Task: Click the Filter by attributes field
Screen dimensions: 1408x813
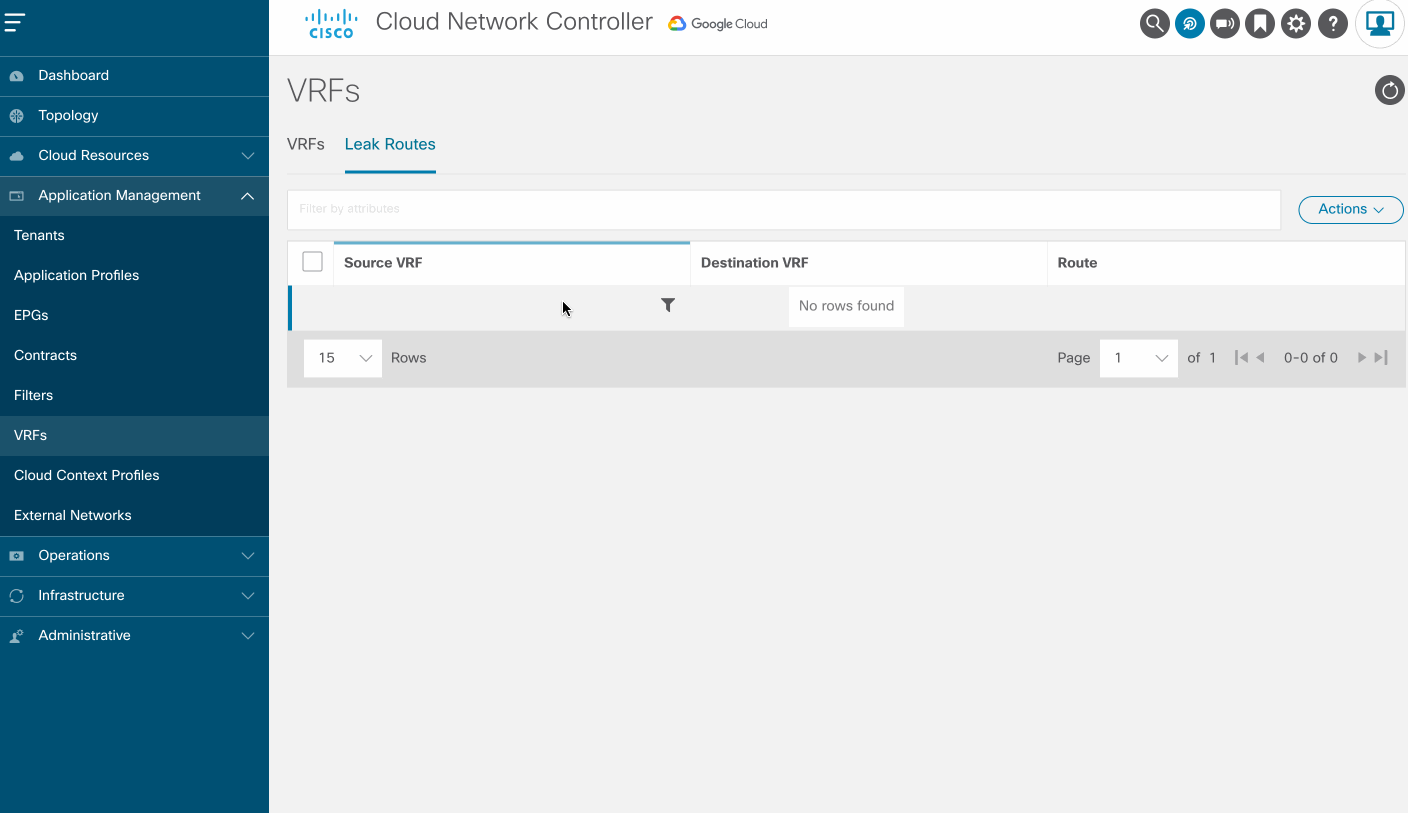Action: click(783, 209)
